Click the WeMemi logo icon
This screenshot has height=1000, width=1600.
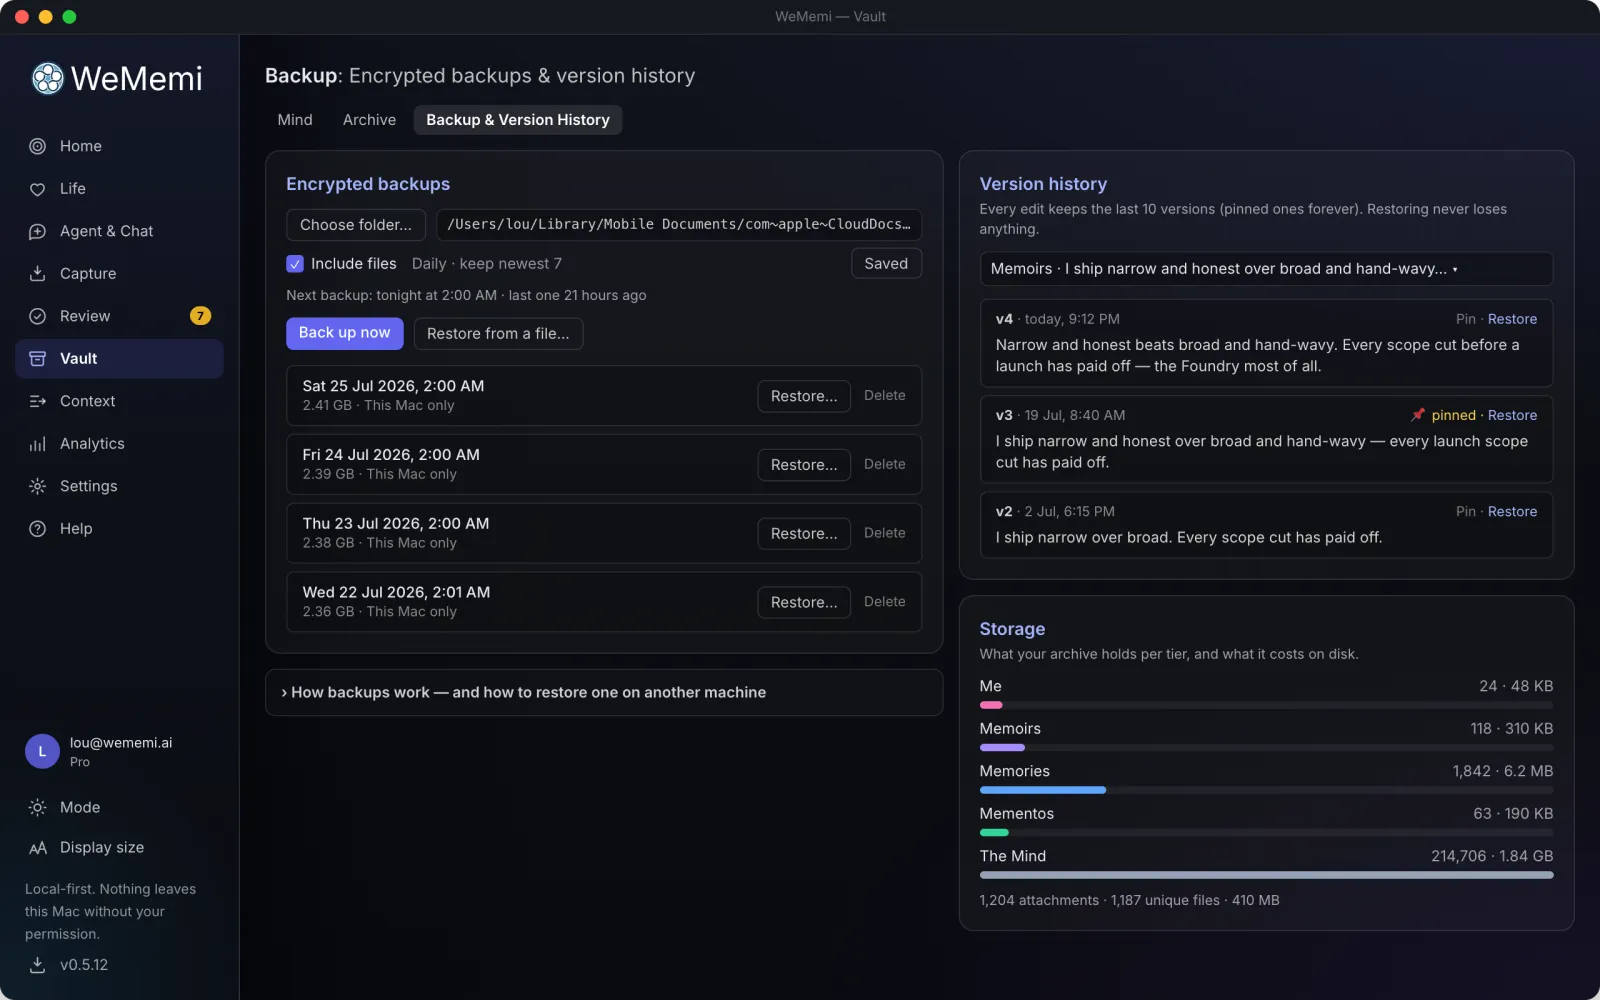[x=47, y=78]
